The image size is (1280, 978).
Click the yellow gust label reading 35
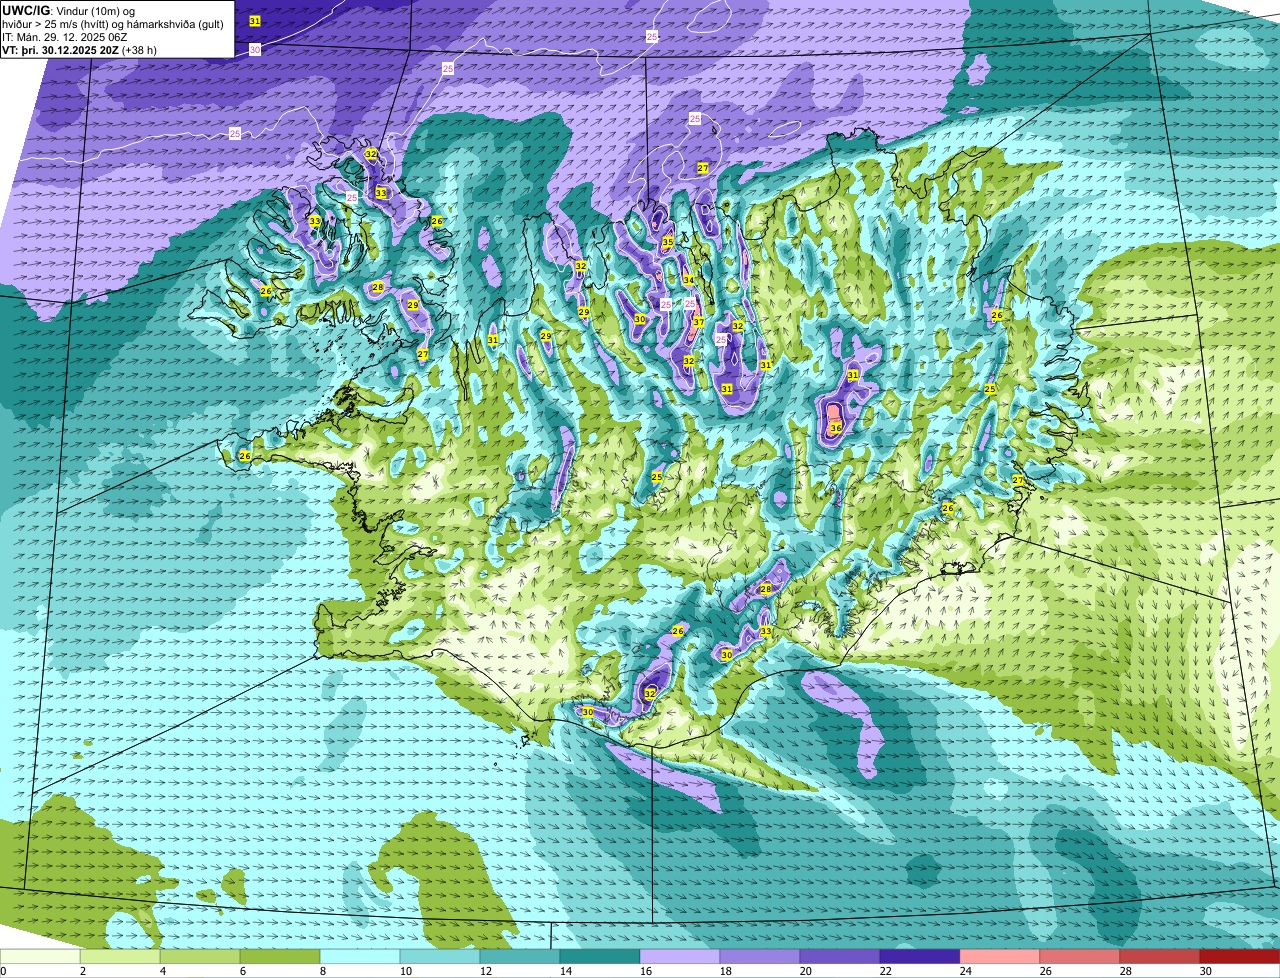[x=667, y=242]
